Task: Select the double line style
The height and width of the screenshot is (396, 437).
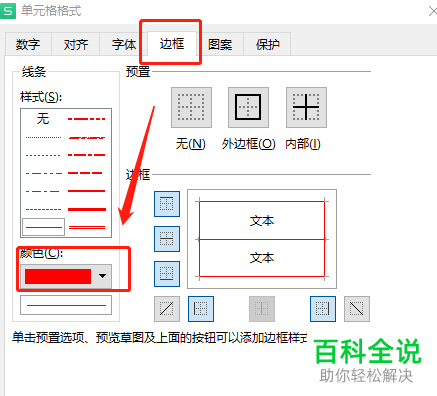Action: coord(87,227)
